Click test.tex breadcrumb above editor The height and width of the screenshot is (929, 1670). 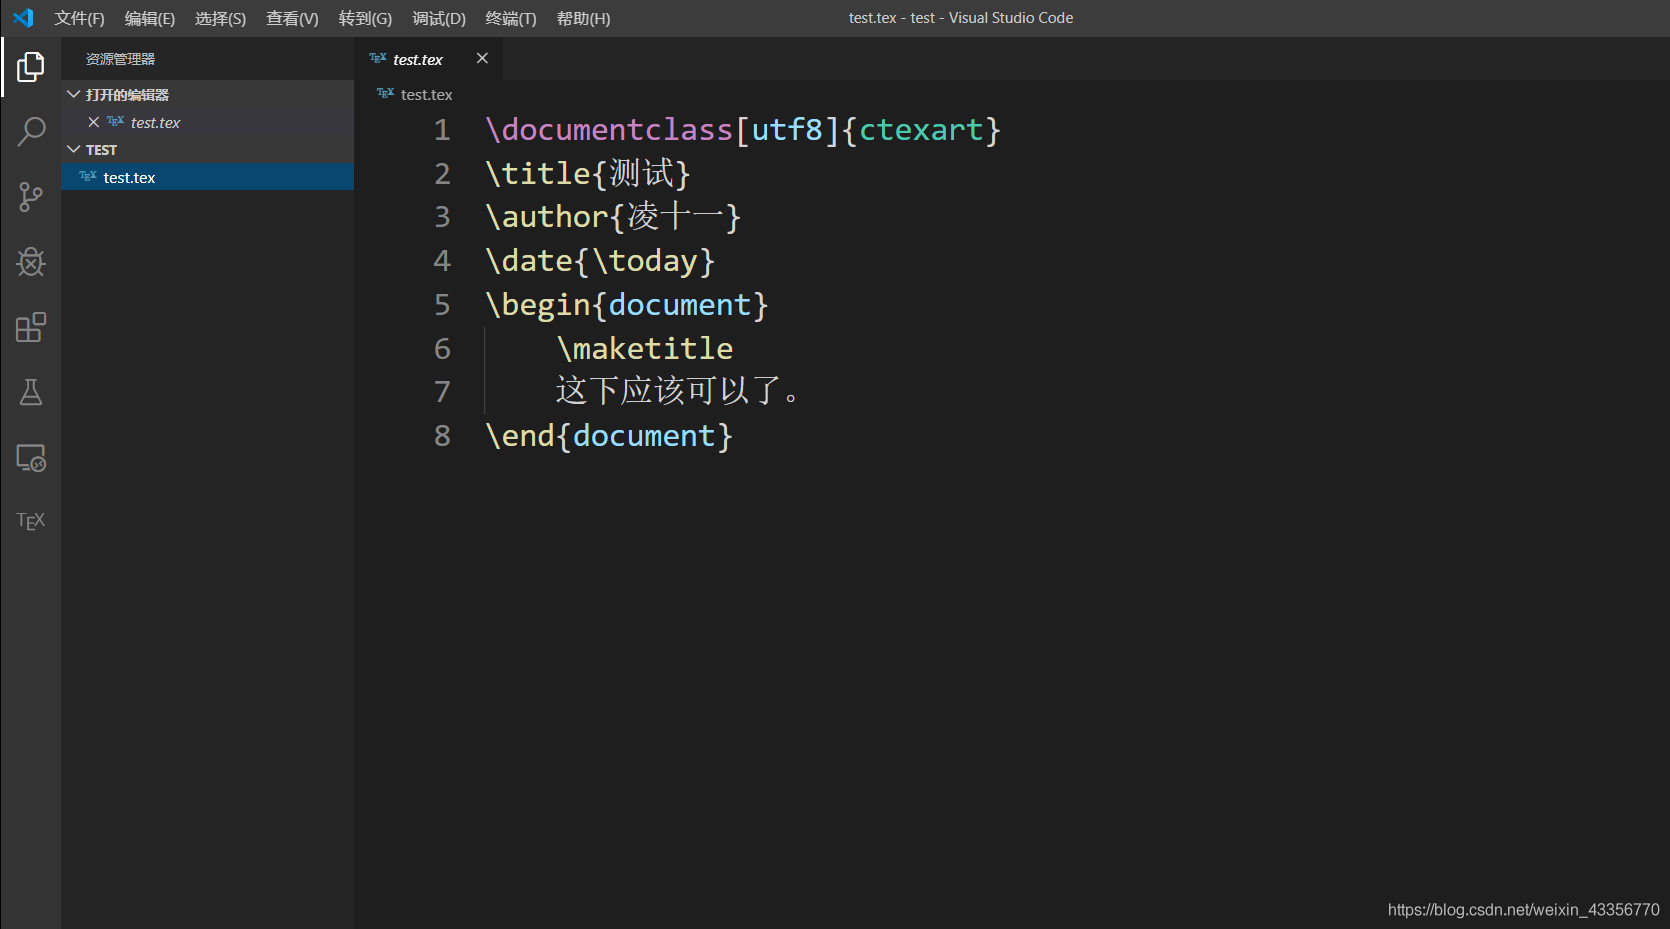(426, 94)
